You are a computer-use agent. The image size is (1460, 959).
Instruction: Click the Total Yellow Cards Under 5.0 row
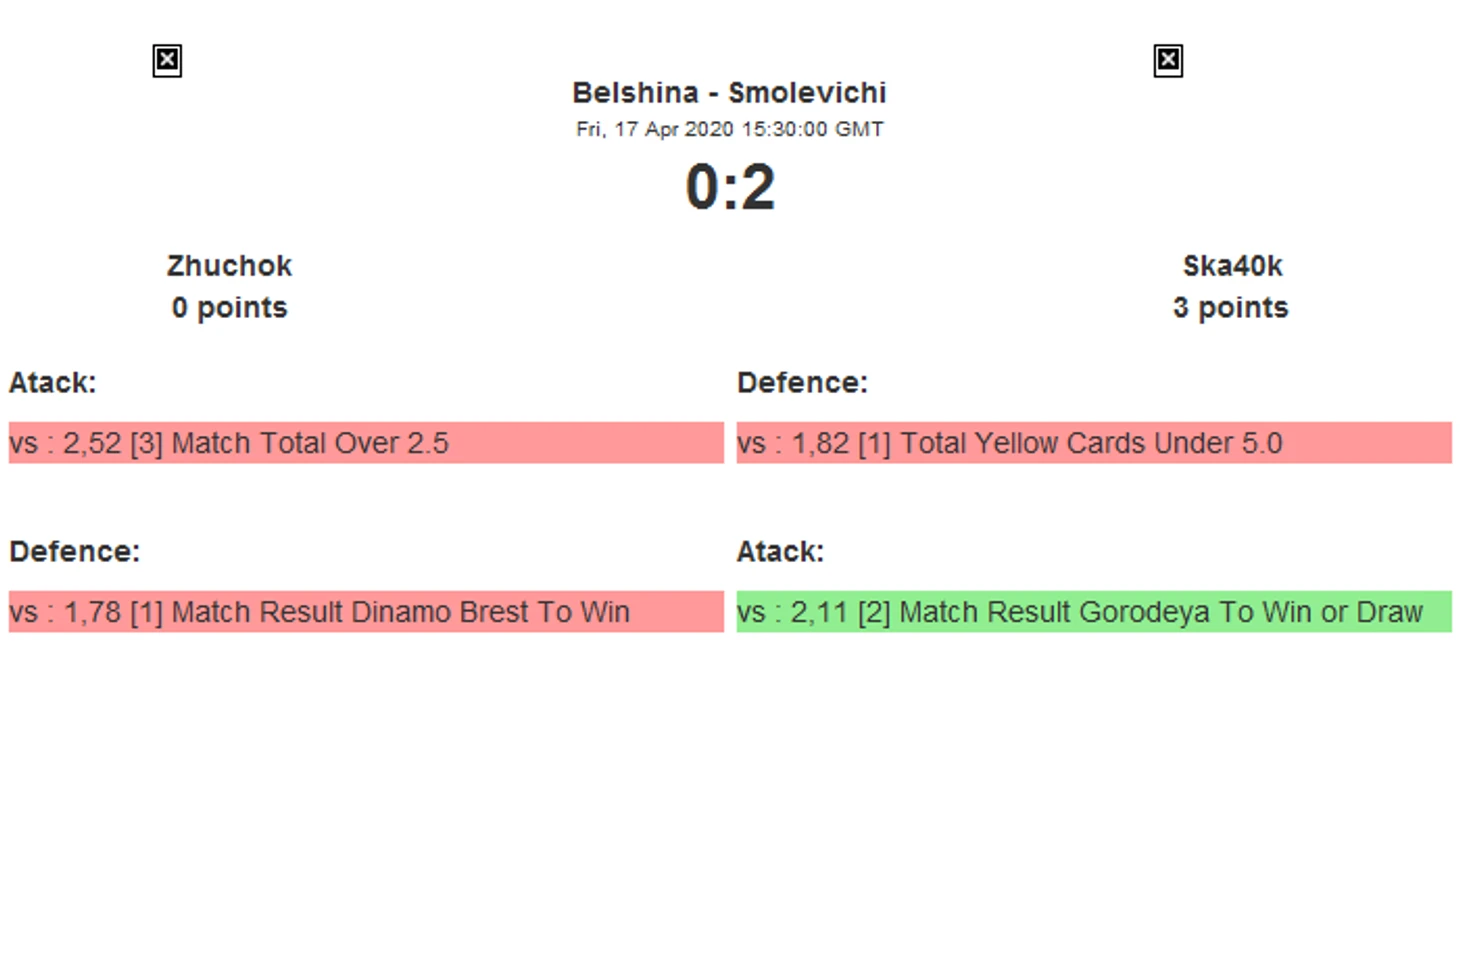click(1094, 443)
